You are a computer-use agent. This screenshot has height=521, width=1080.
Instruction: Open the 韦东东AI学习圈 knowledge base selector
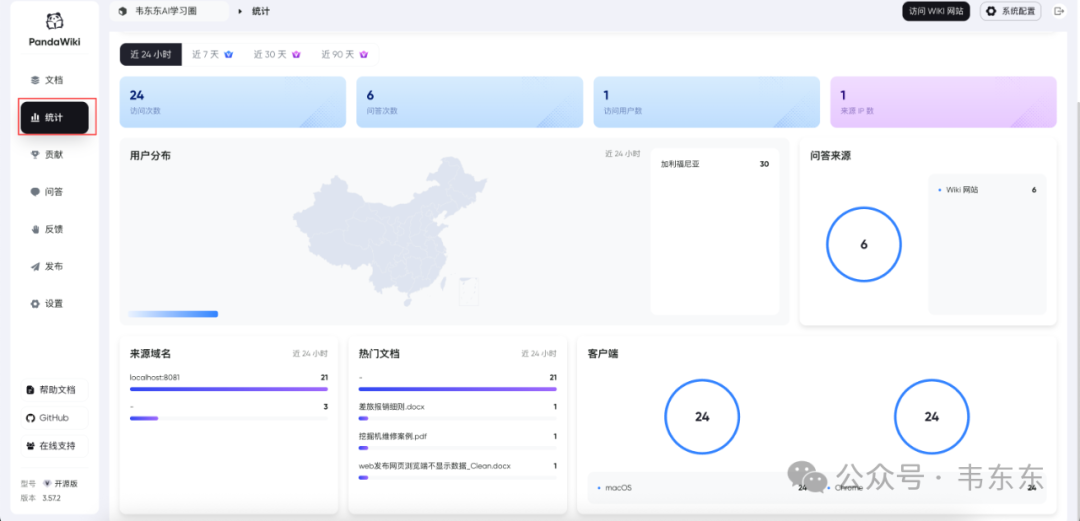click(169, 11)
